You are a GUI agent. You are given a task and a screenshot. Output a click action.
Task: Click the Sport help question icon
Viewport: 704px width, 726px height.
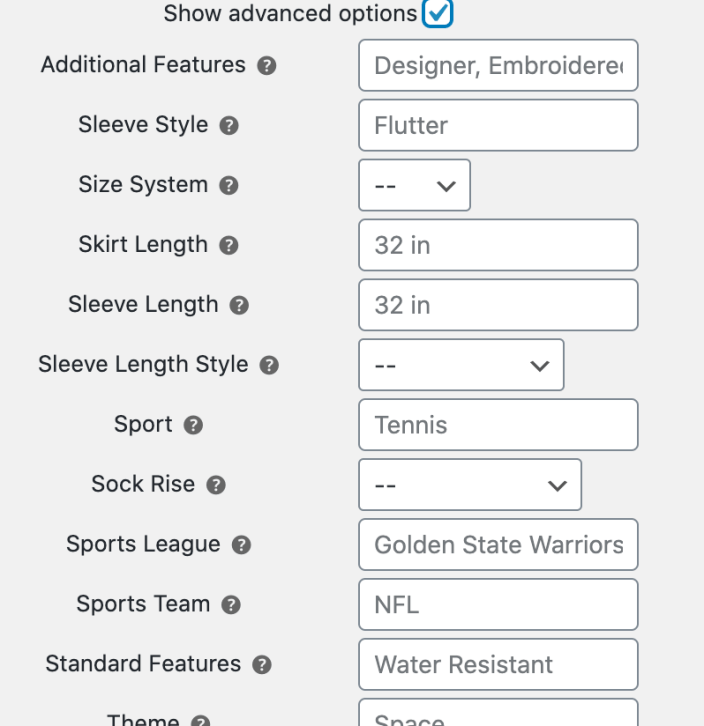pos(194,426)
